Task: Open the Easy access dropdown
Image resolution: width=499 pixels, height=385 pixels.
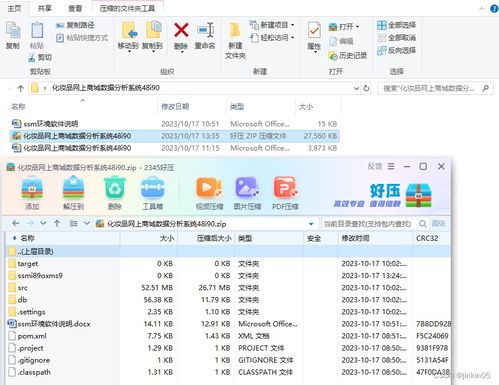Action: 272,38
